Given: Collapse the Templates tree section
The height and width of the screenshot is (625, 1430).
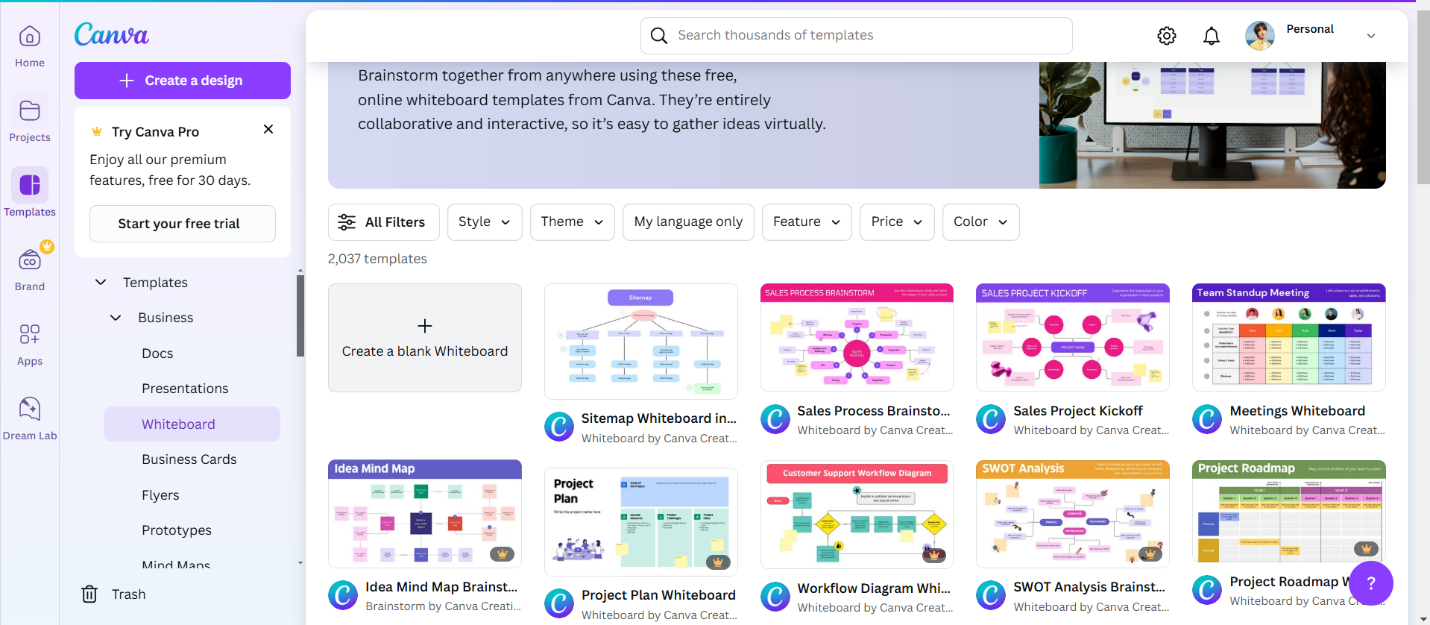Looking at the screenshot, I should [x=101, y=283].
